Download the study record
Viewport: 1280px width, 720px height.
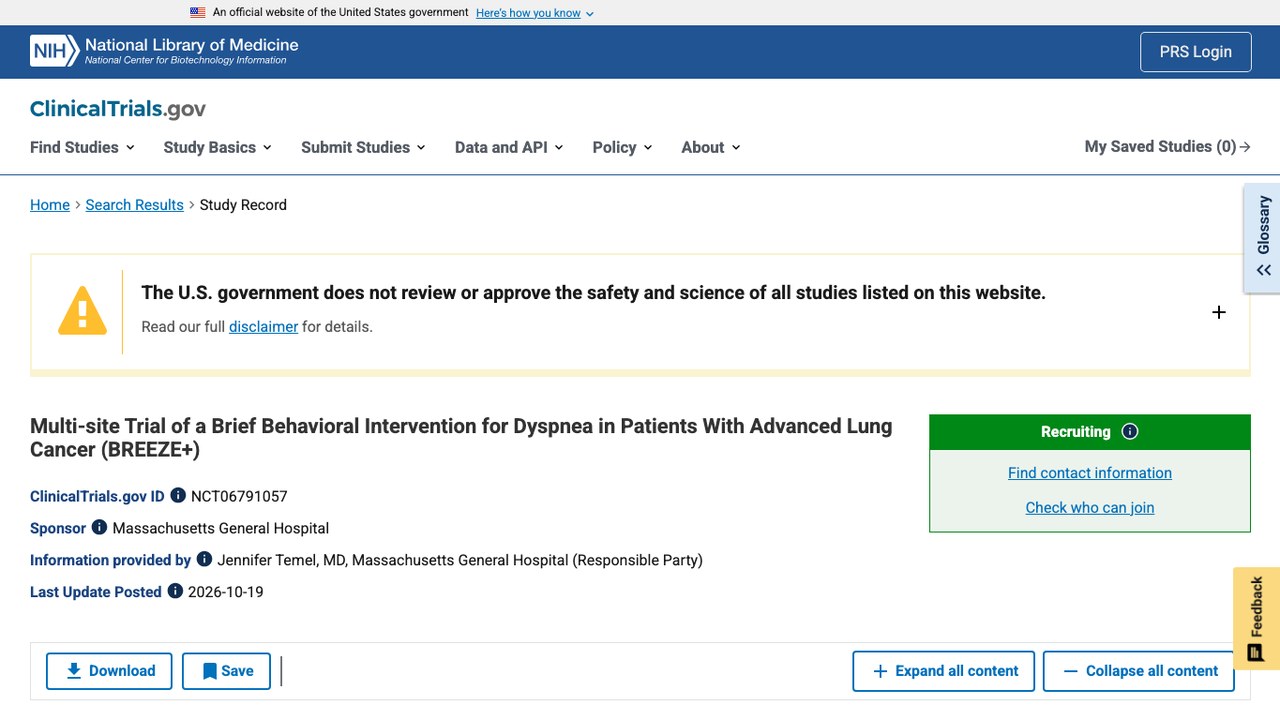(109, 671)
